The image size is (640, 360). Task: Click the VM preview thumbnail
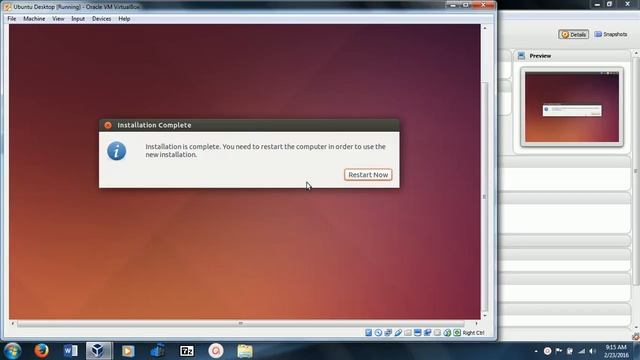[572, 107]
